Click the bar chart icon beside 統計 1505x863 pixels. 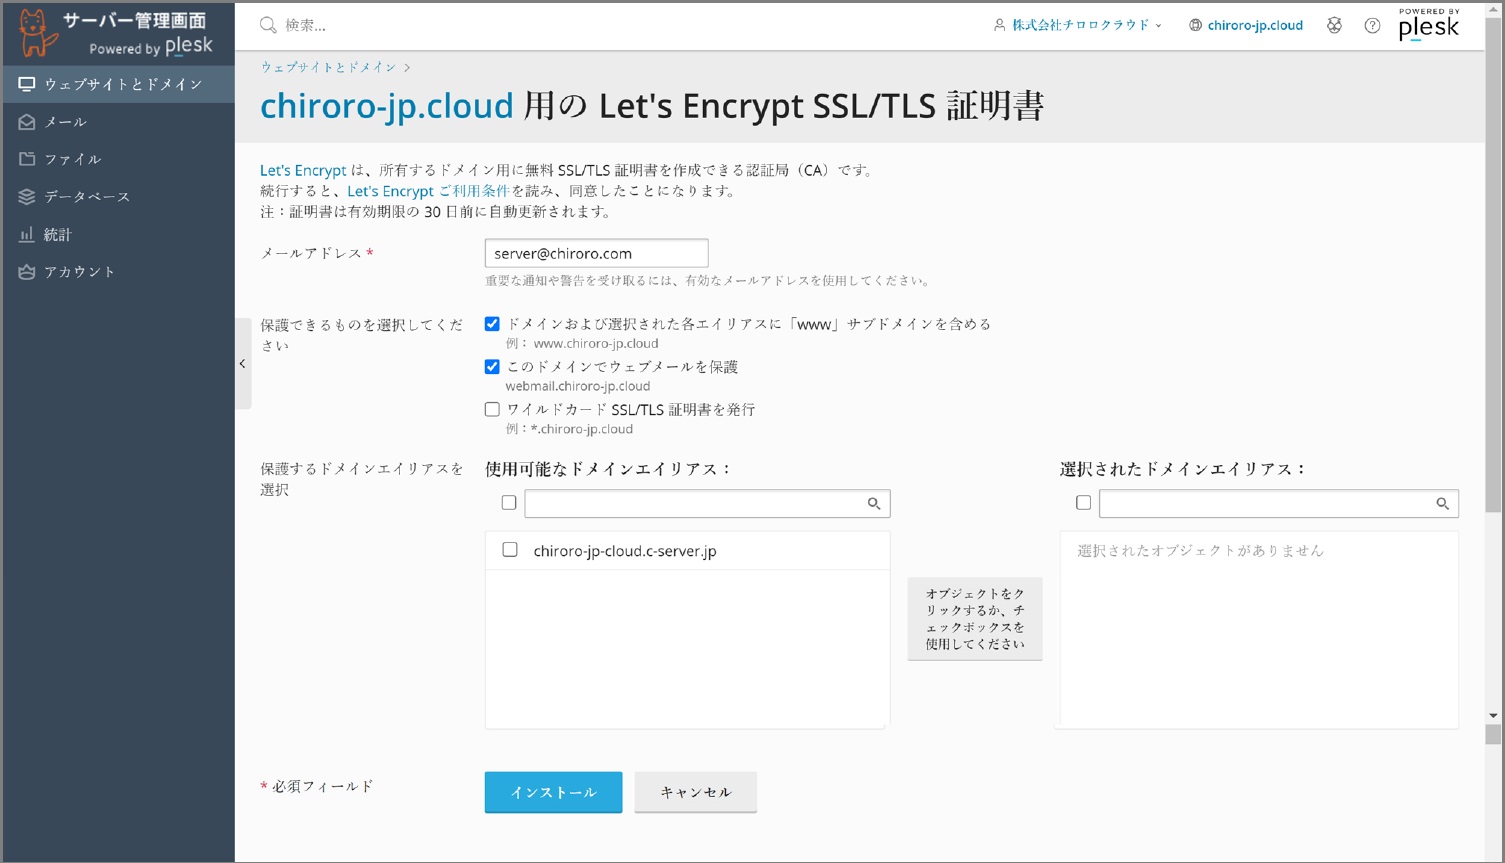[x=27, y=234]
